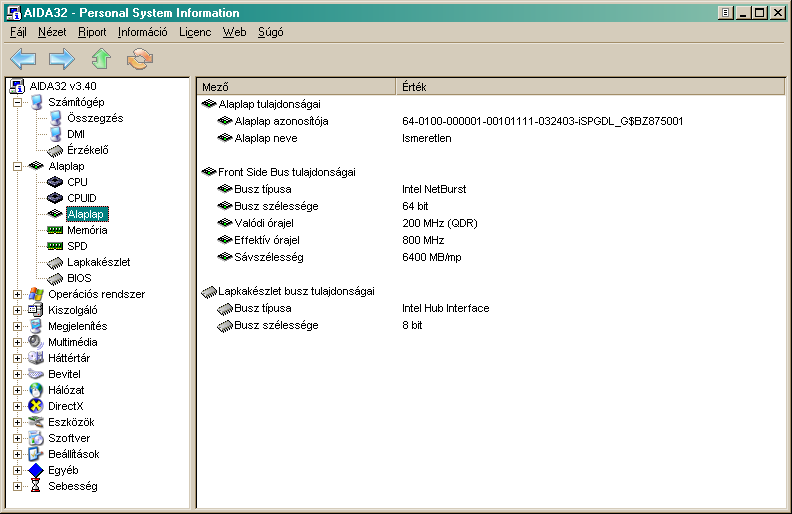Screen dimensions: 792x514
Task: Click the Számítógép computer icon
Action: (36, 102)
